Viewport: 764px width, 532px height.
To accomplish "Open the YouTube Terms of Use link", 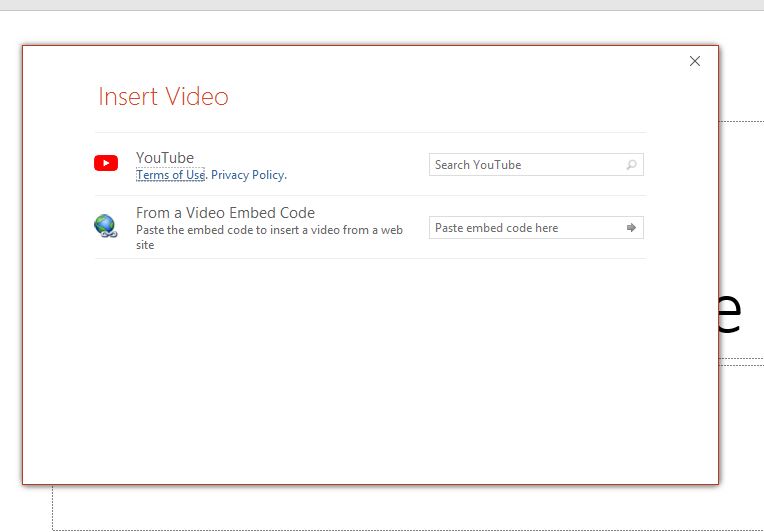I will 170,174.
